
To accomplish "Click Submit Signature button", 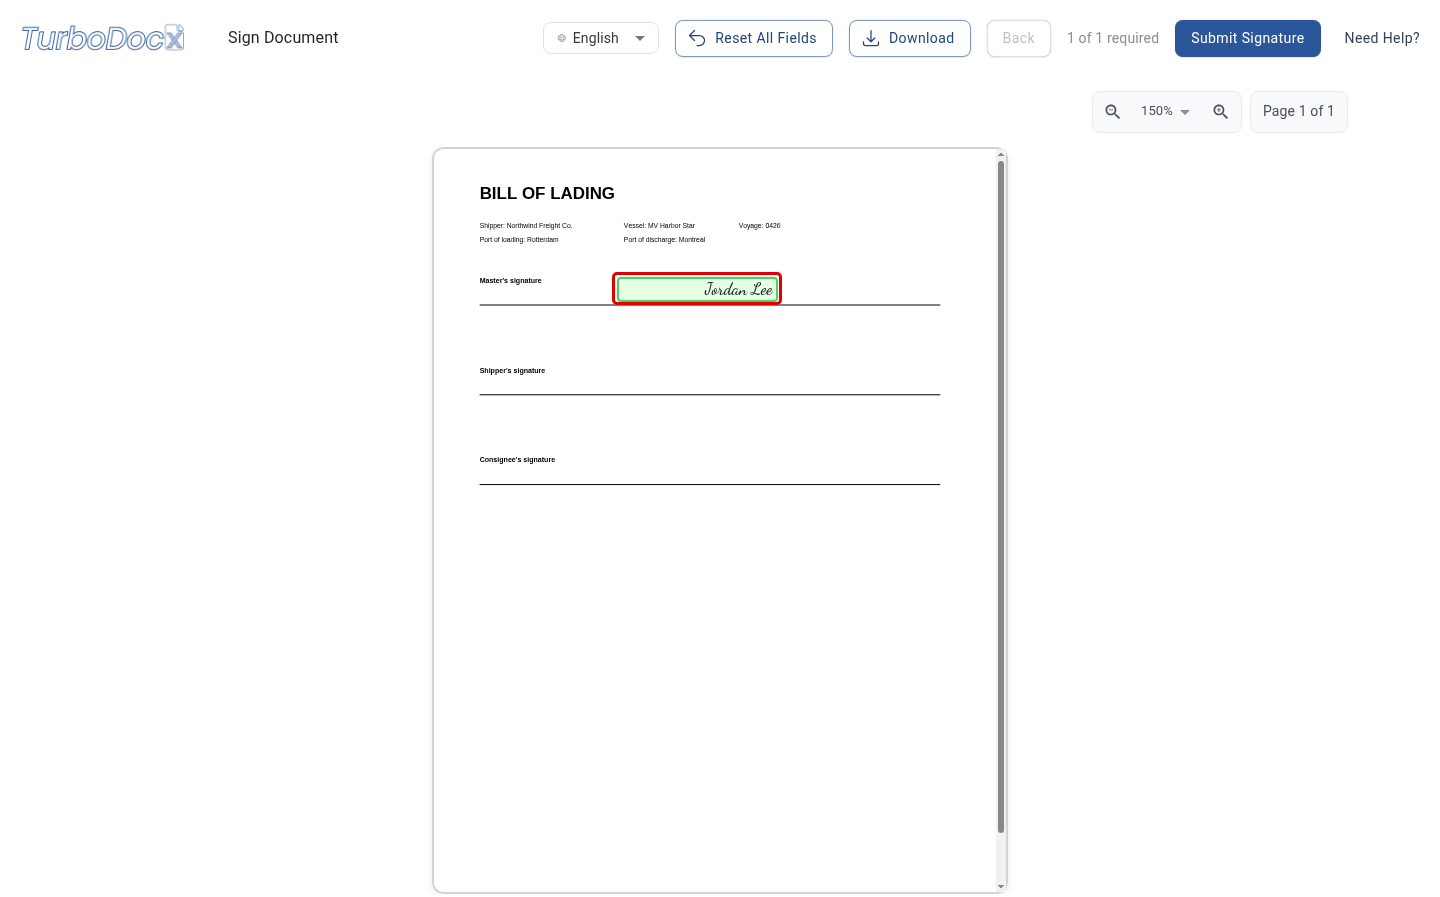I will click(1248, 38).
